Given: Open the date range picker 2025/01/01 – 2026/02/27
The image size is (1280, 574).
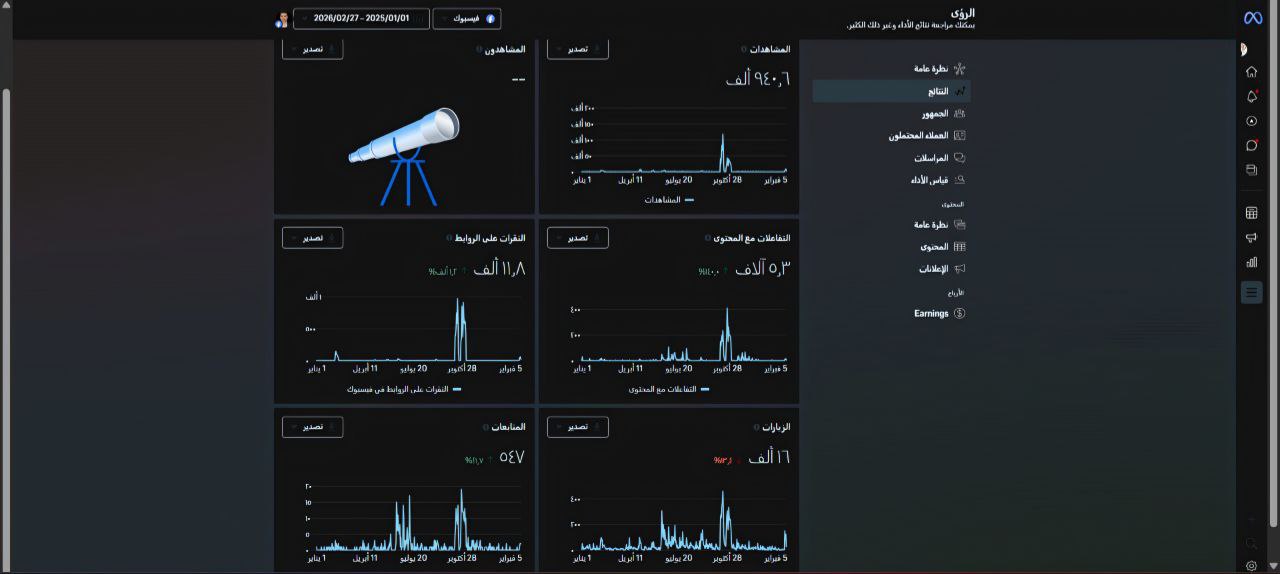Looking at the screenshot, I should [x=361, y=18].
